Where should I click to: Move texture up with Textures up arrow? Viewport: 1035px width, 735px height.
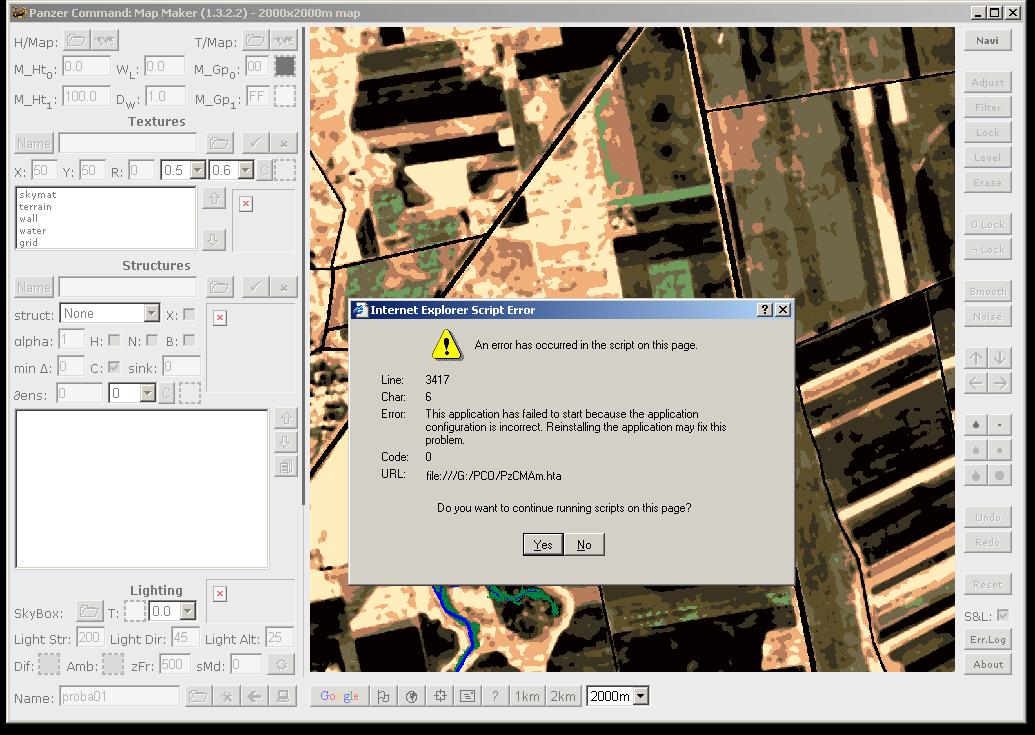click(x=214, y=198)
